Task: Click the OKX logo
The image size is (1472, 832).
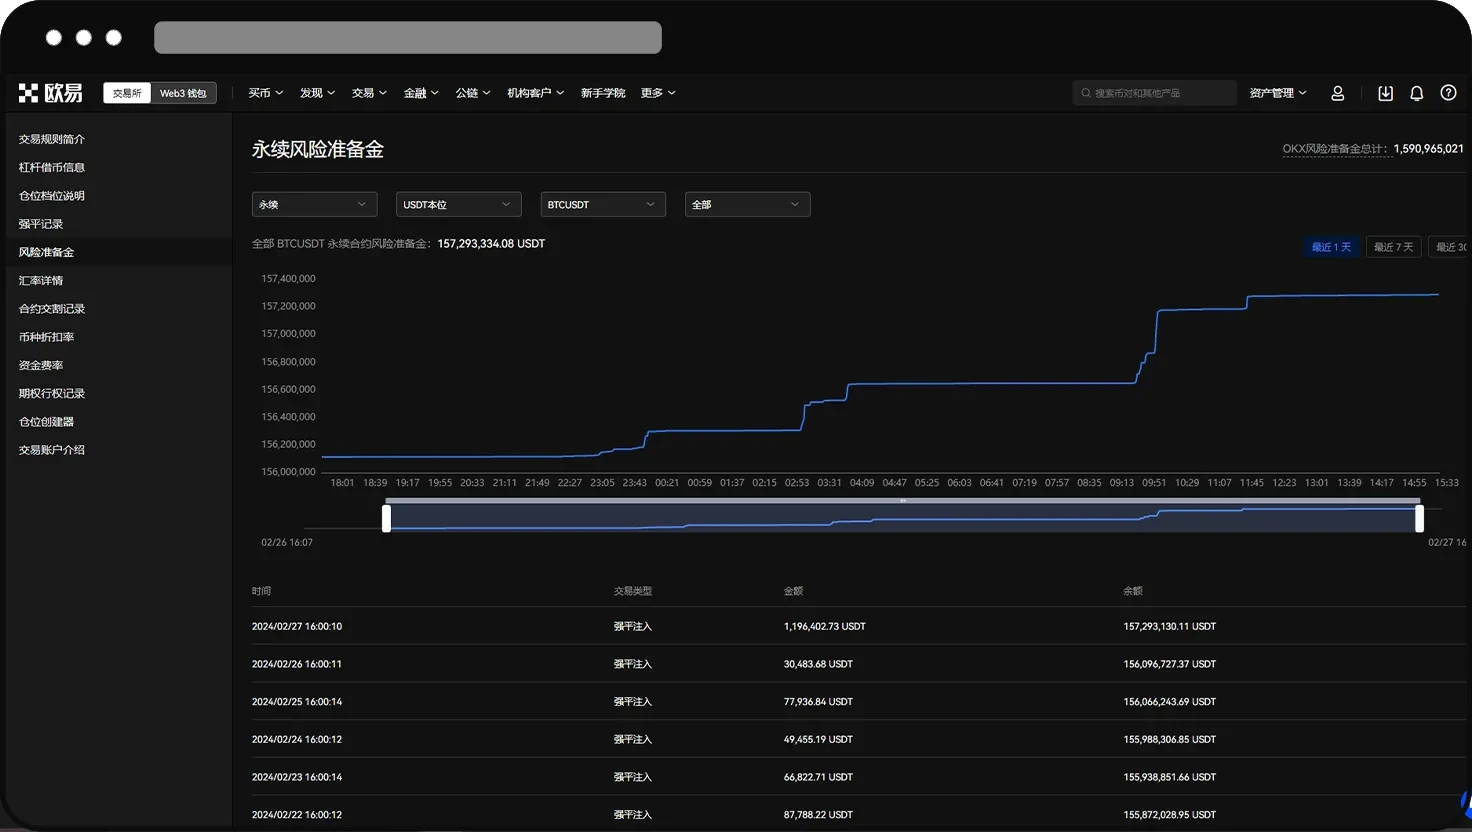Action: [50, 93]
